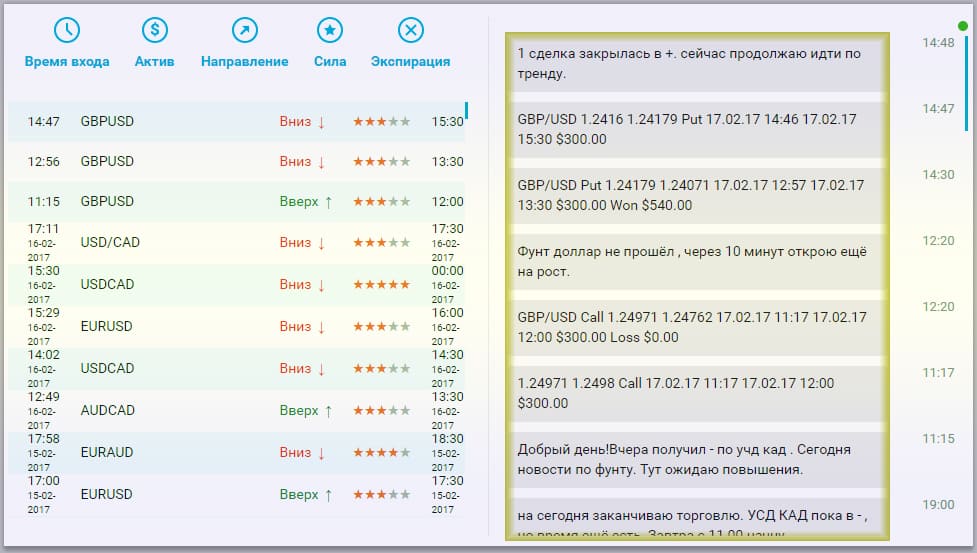Image resolution: width=977 pixels, height=553 pixels.
Task: Select the EURAUD signal asset name
Action: [x=107, y=453]
